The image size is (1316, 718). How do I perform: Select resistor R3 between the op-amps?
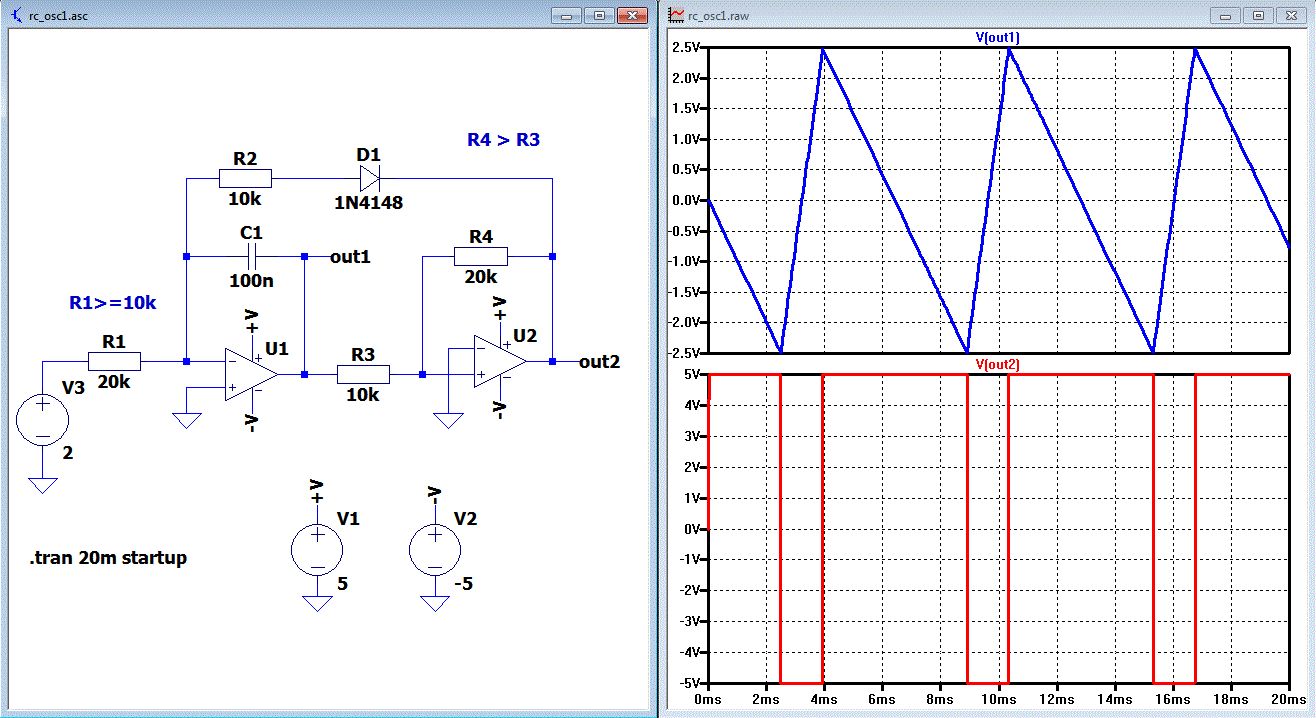pyautogui.click(x=363, y=374)
